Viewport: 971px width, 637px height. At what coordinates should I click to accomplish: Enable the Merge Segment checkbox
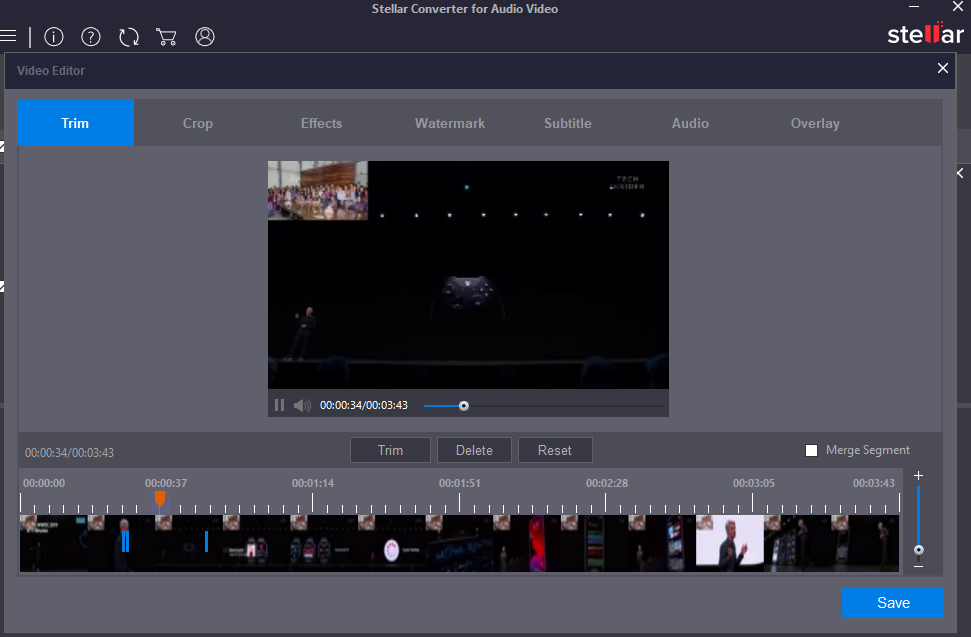(x=812, y=450)
